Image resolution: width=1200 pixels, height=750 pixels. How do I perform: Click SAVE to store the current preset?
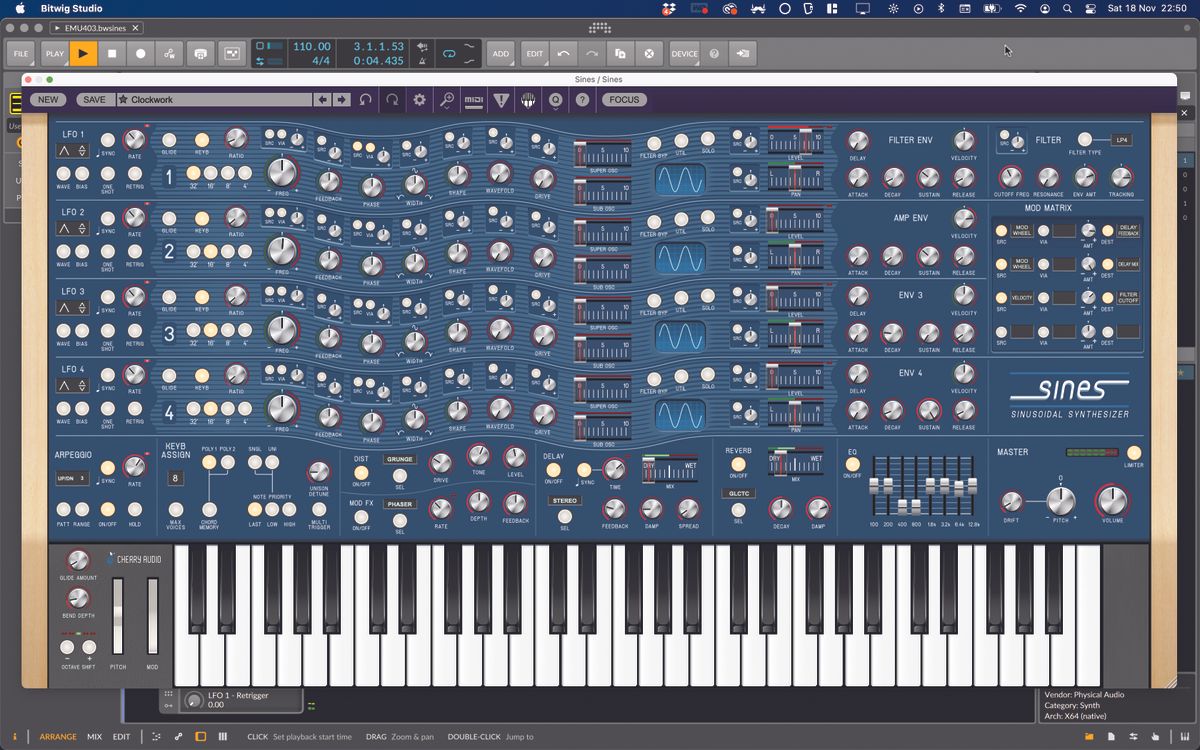[x=95, y=100]
